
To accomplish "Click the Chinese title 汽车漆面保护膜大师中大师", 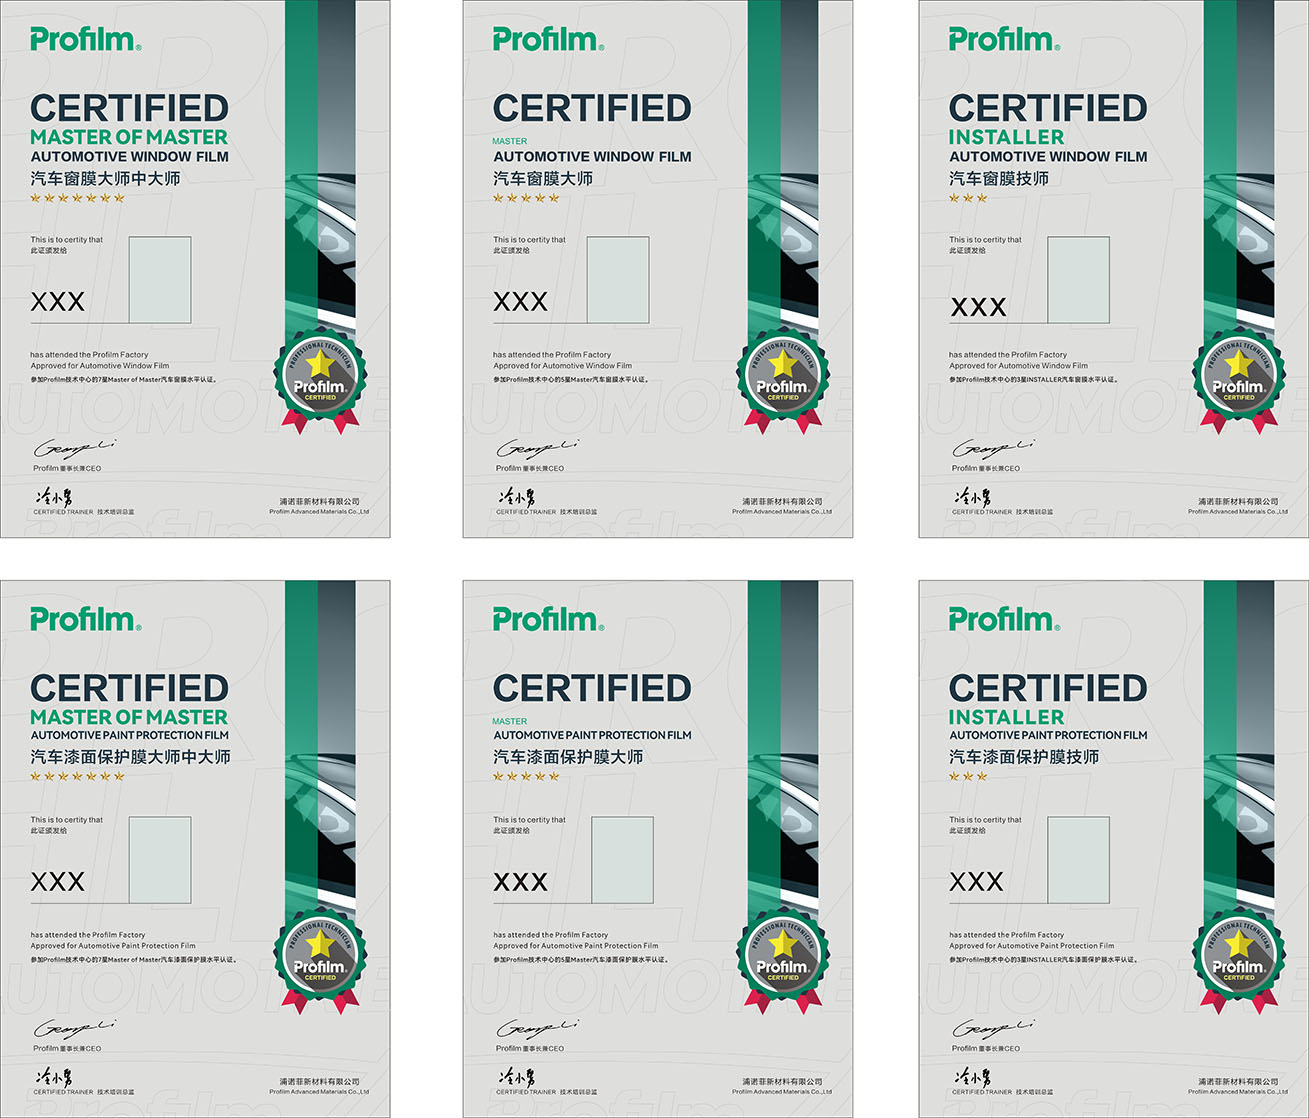I will (130, 757).
